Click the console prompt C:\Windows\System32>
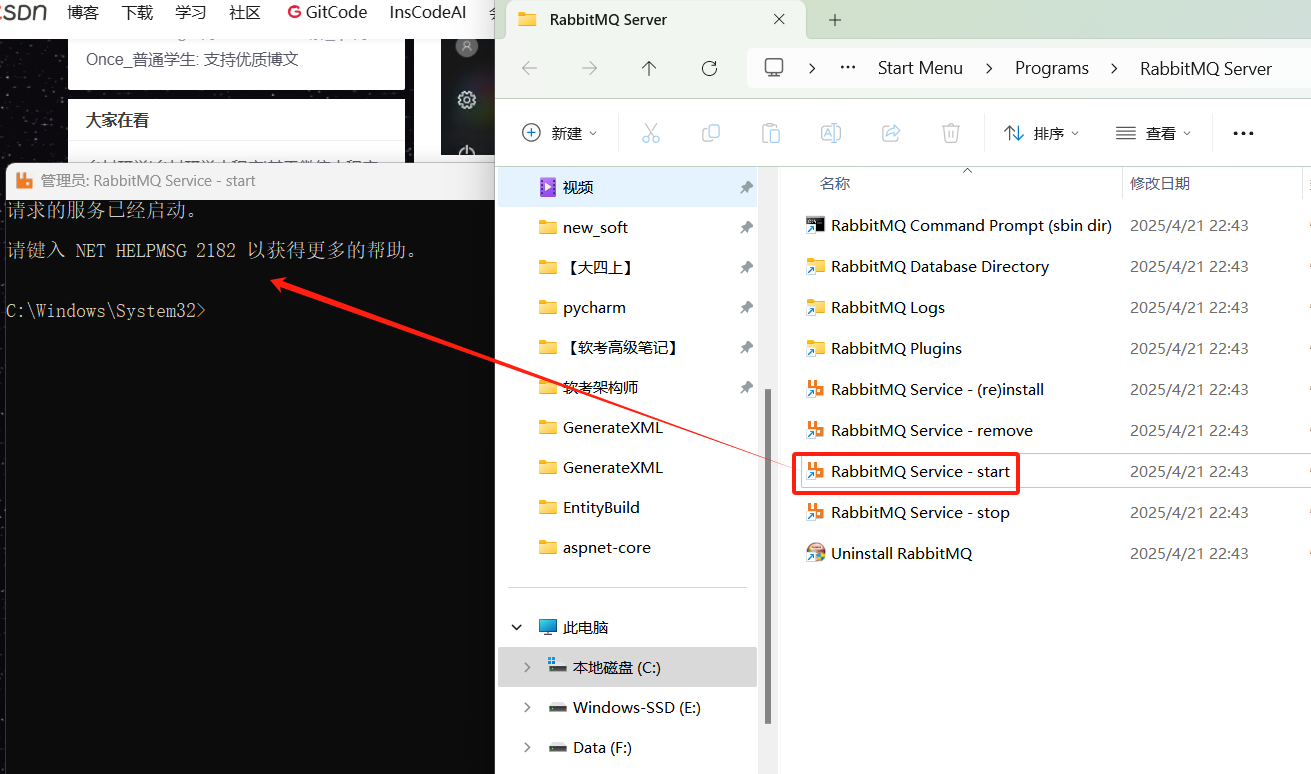 (106, 311)
